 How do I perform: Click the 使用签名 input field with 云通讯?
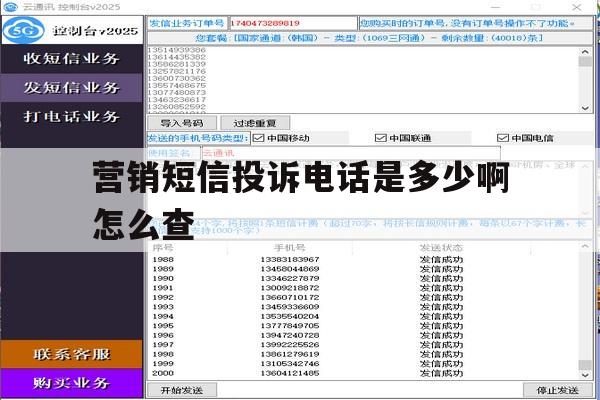point(351,153)
